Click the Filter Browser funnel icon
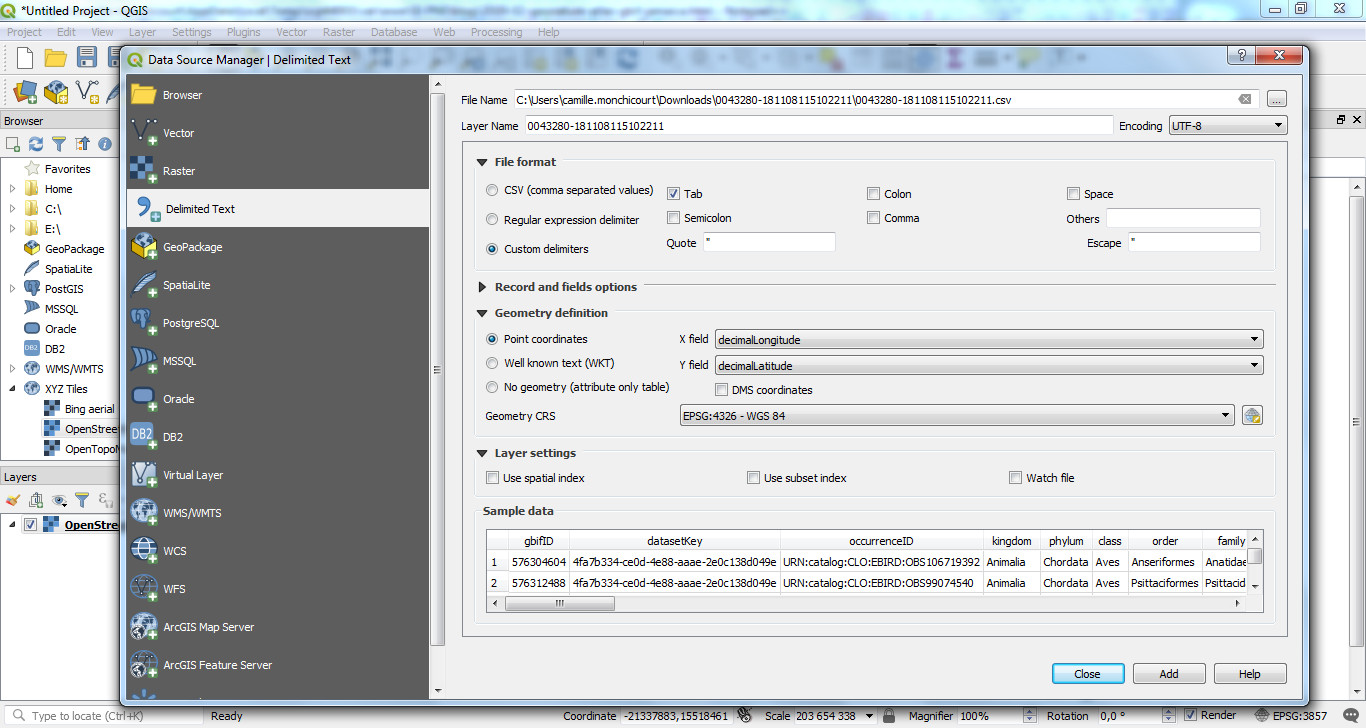Image resolution: width=1366 pixels, height=728 pixels. (x=59, y=144)
